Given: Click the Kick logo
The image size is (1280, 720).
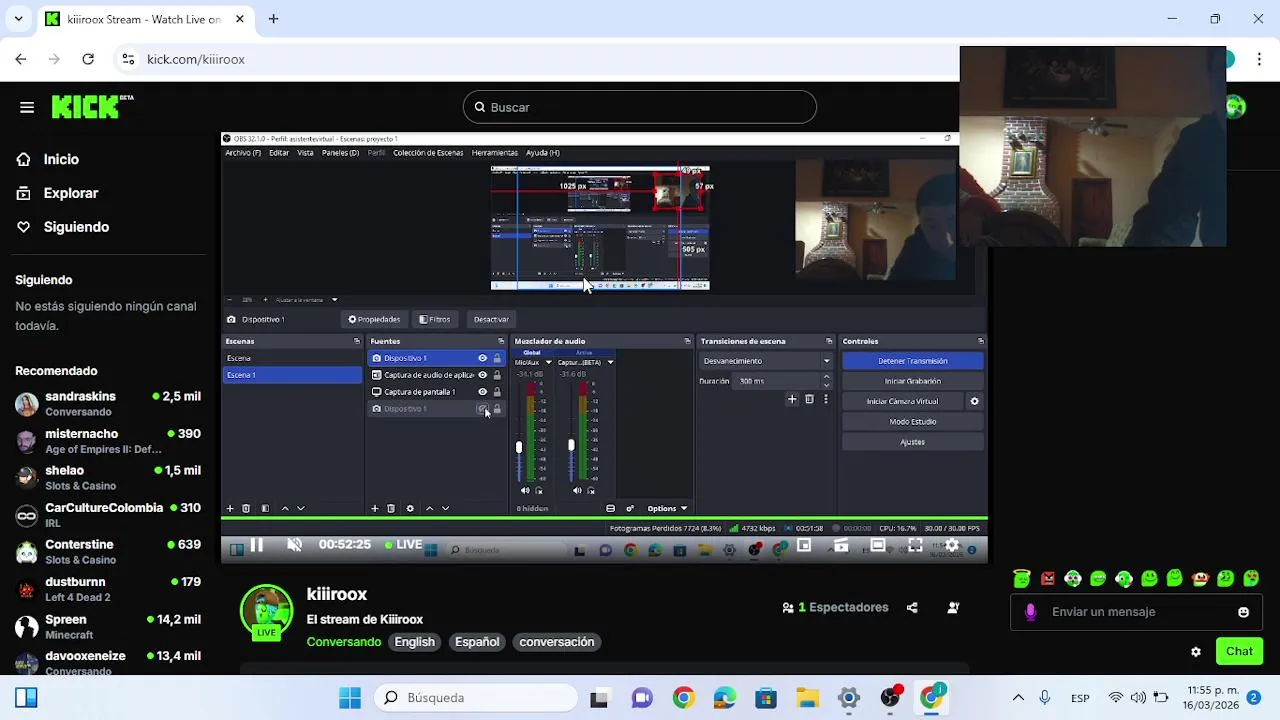Looking at the screenshot, I should [x=92, y=106].
